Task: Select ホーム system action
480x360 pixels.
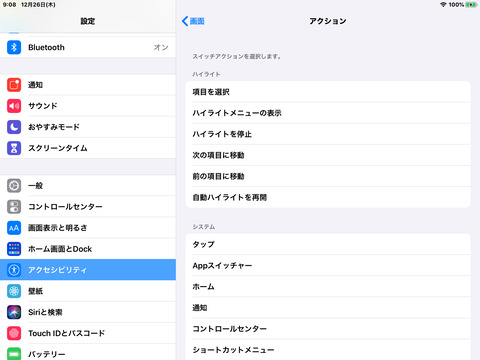Action: (x=328, y=286)
